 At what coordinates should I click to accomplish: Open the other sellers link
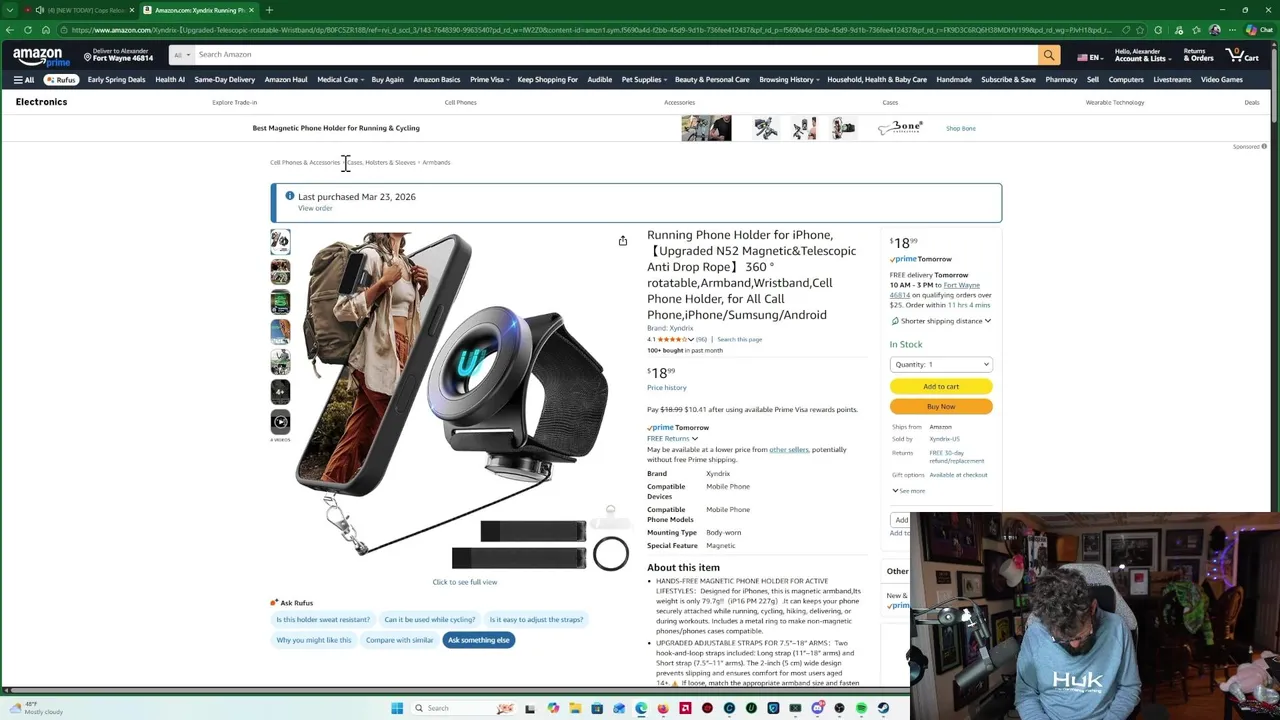click(x=788, y=450)
